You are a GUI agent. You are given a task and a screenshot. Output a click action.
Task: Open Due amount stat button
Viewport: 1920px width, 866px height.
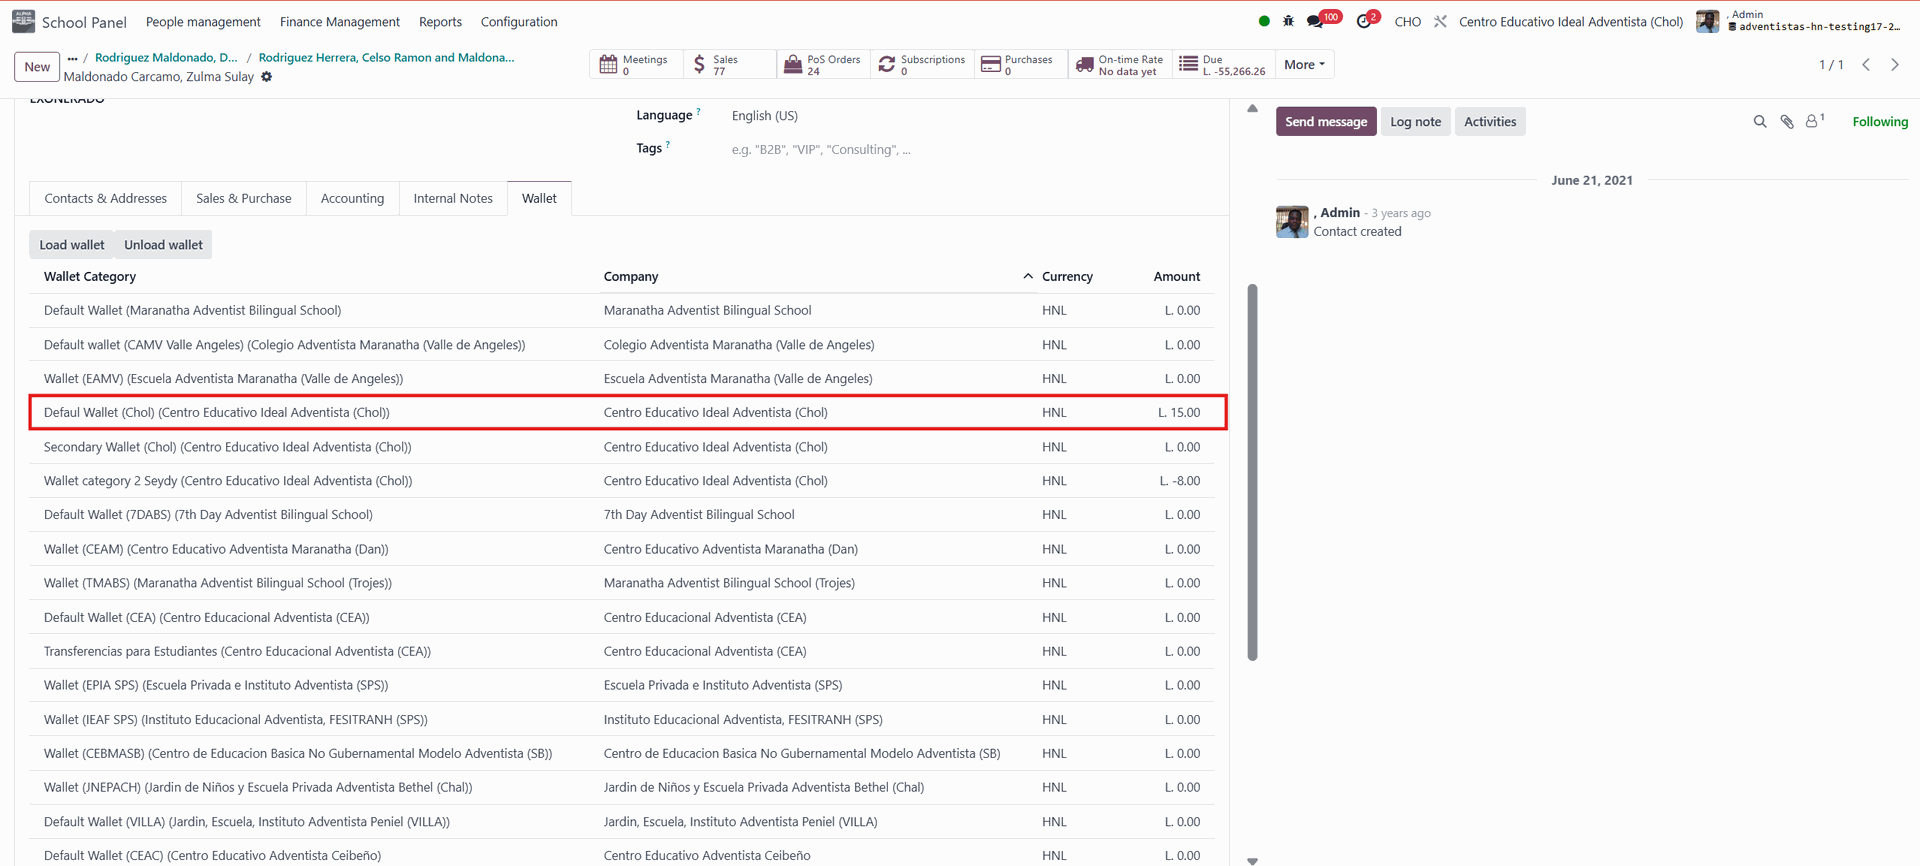point(1223,65)
